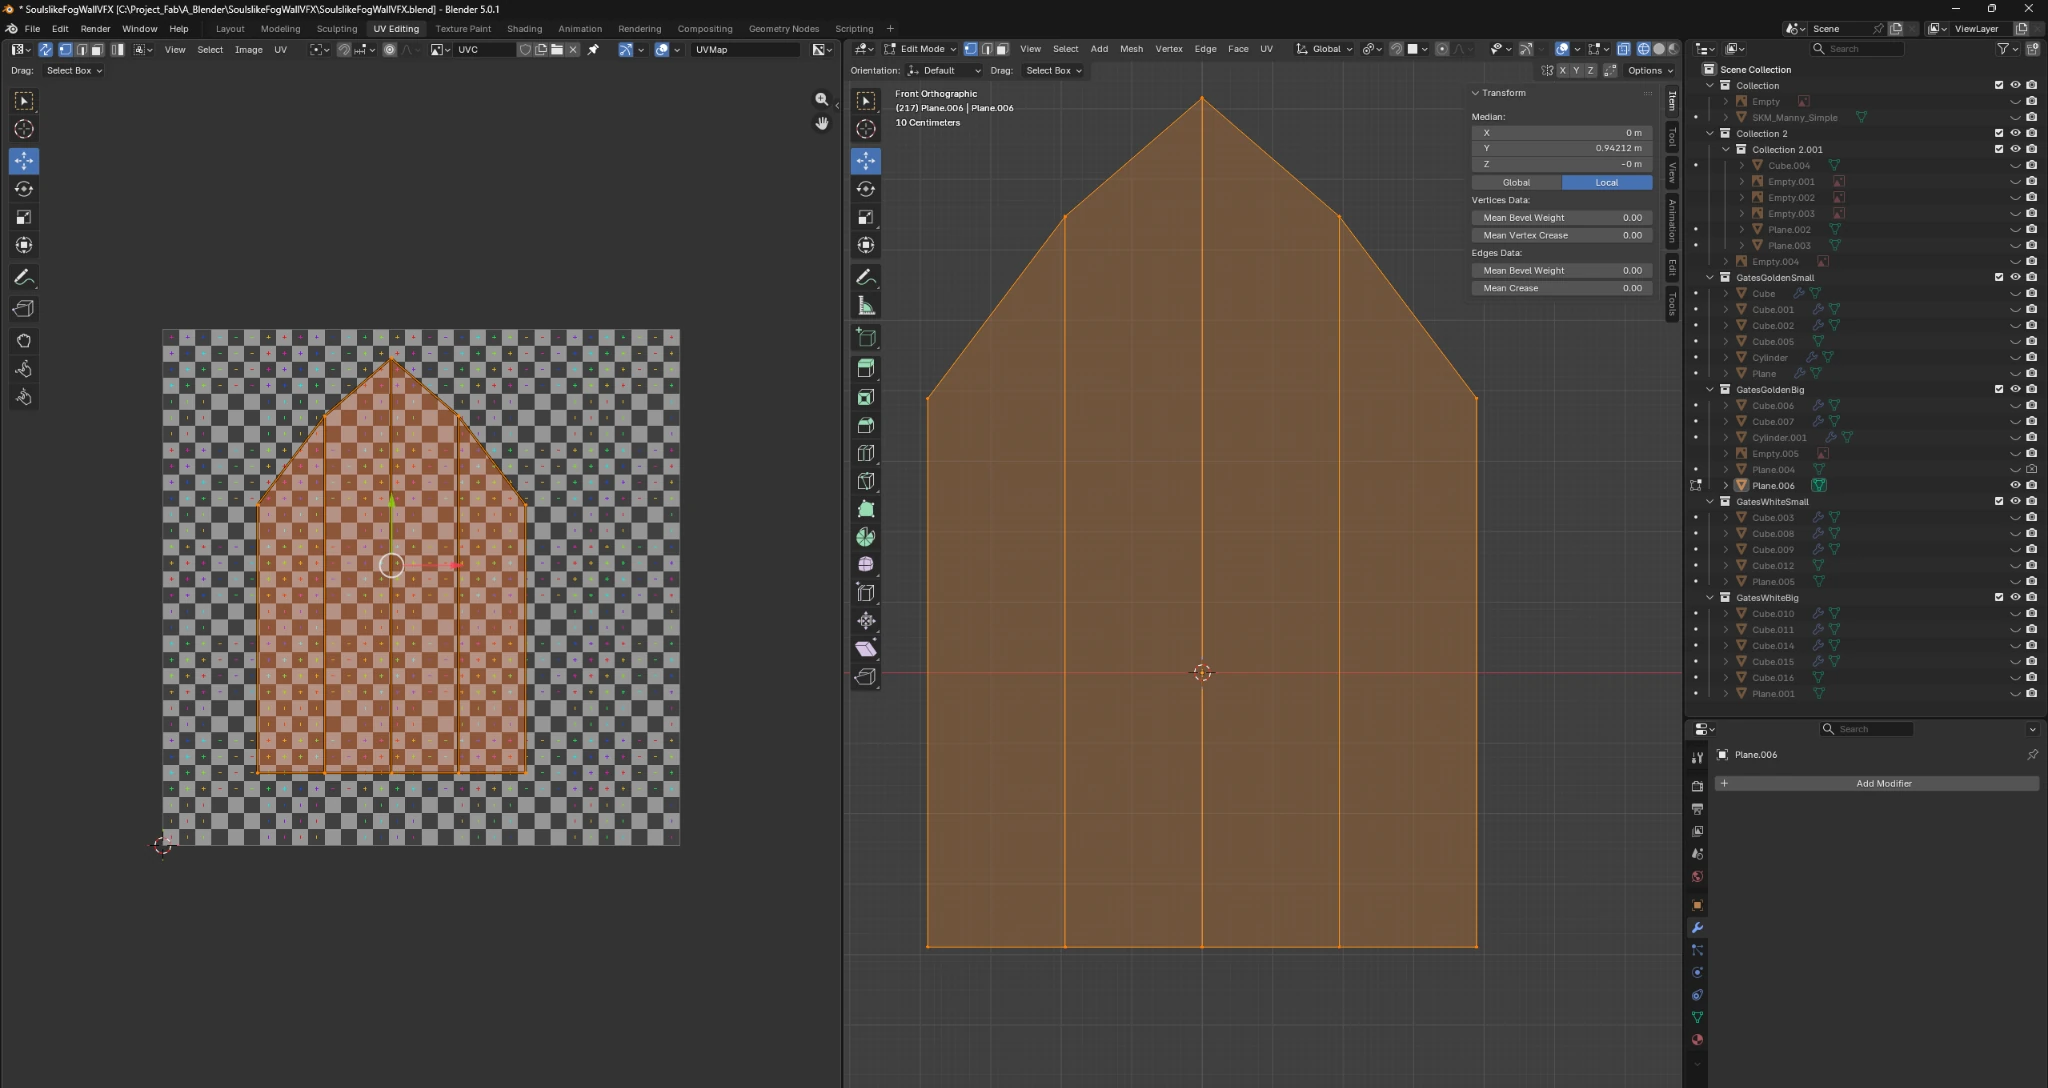Select the Edge Slide tool
The height and width of the screenshot is (1088, 2048).
866,593
